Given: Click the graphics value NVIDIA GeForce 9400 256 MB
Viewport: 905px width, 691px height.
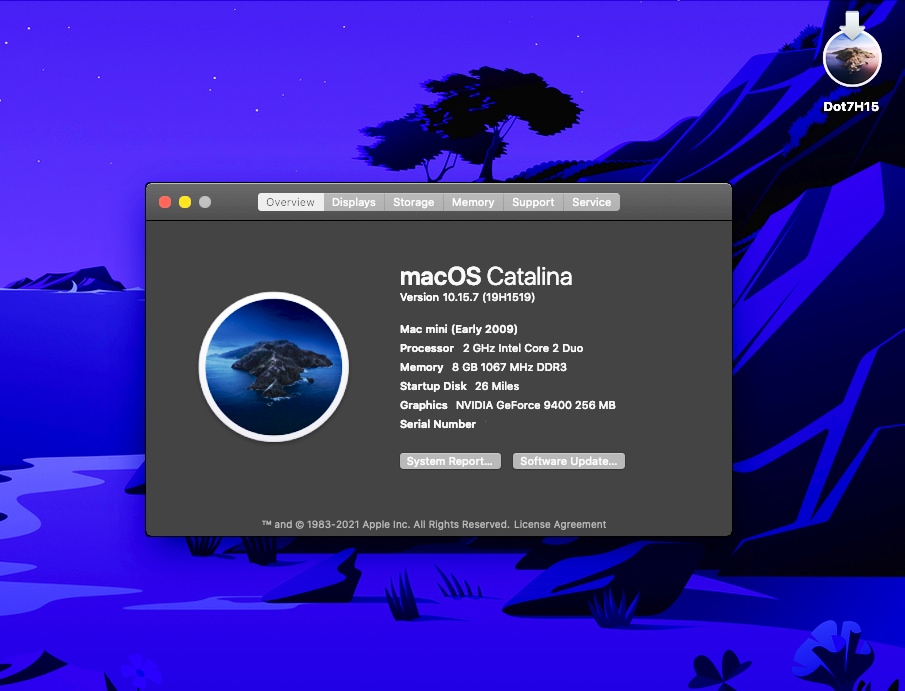Looking at the screenshot, I should [x=536, y=405].
